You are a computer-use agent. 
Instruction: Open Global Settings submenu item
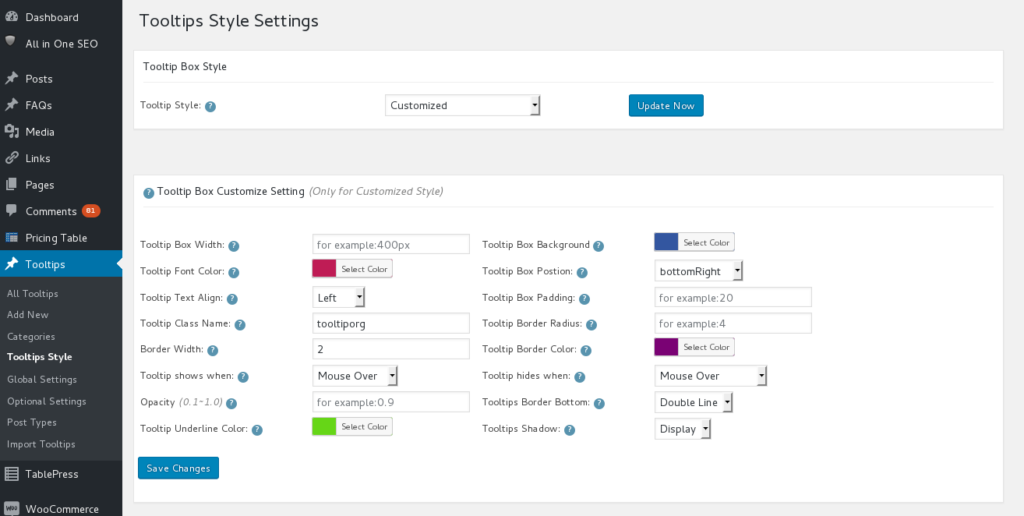coord(41,379)
